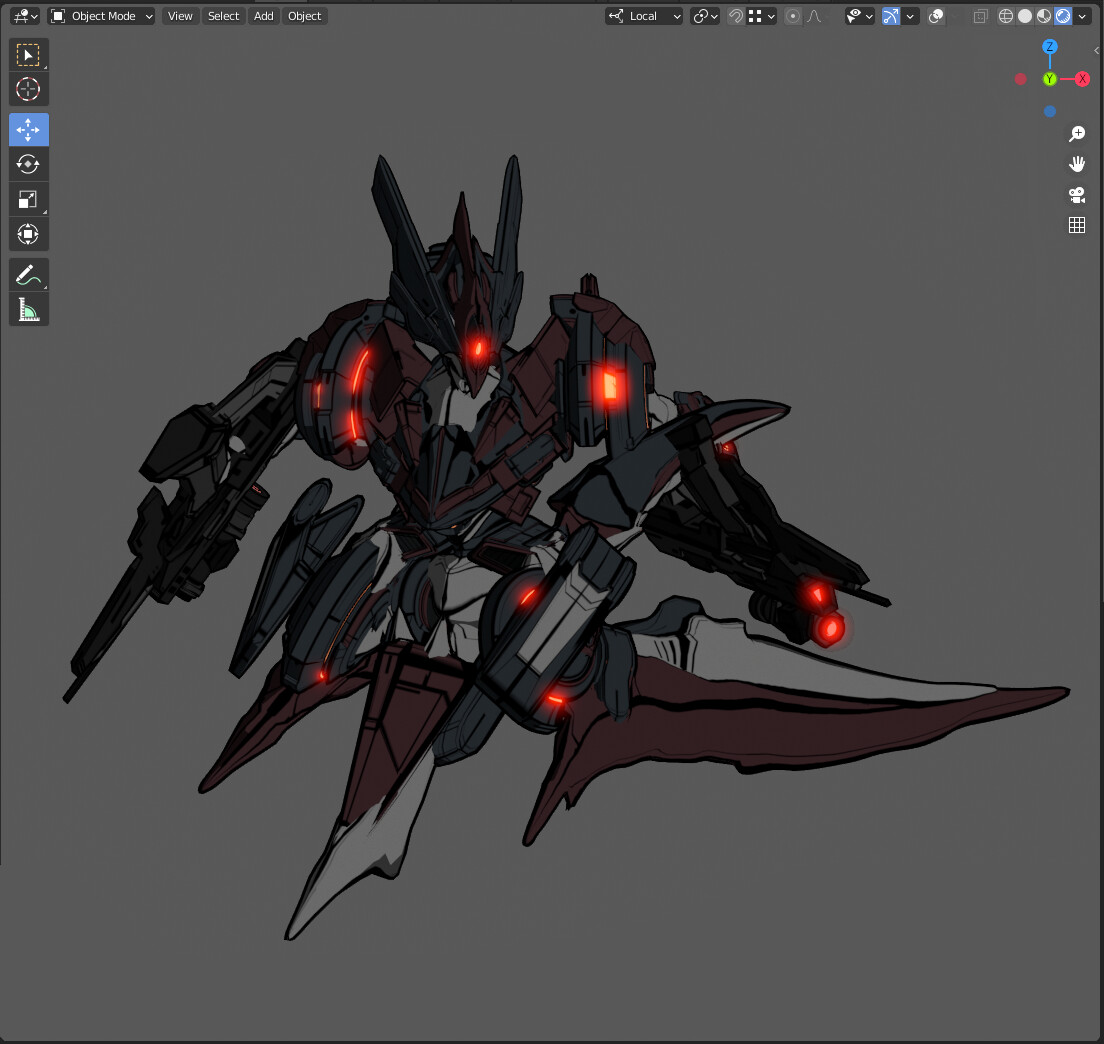Toggle proportional editing

pos(792,16)
